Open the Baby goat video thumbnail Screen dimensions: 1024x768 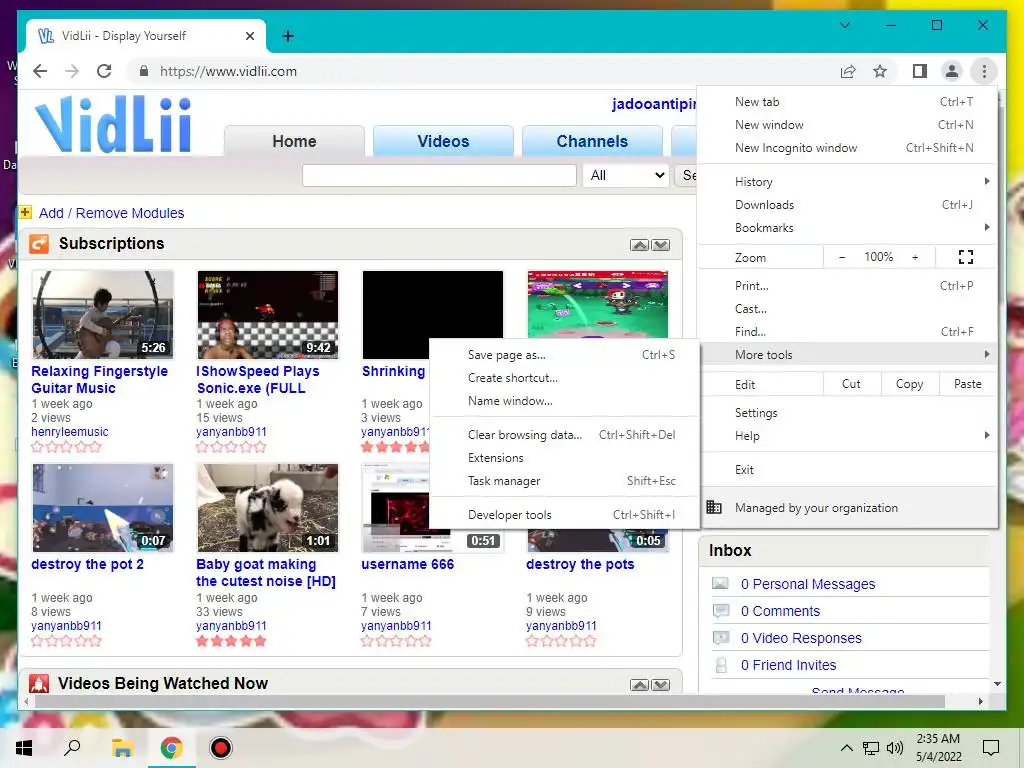point(268,507)
